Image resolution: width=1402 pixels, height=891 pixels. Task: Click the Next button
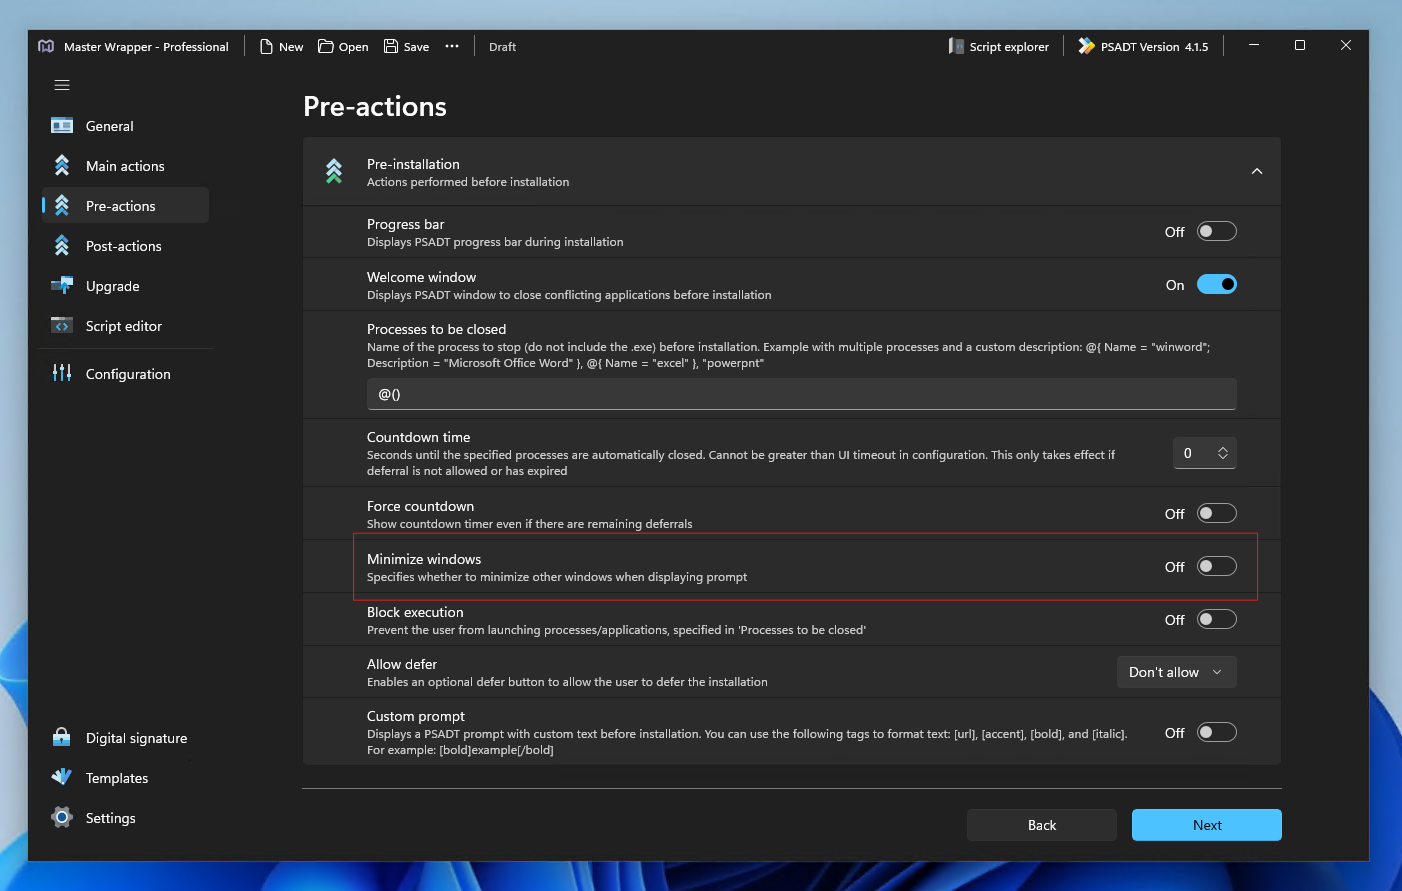pyautogui.click(x=1207, y=825)
